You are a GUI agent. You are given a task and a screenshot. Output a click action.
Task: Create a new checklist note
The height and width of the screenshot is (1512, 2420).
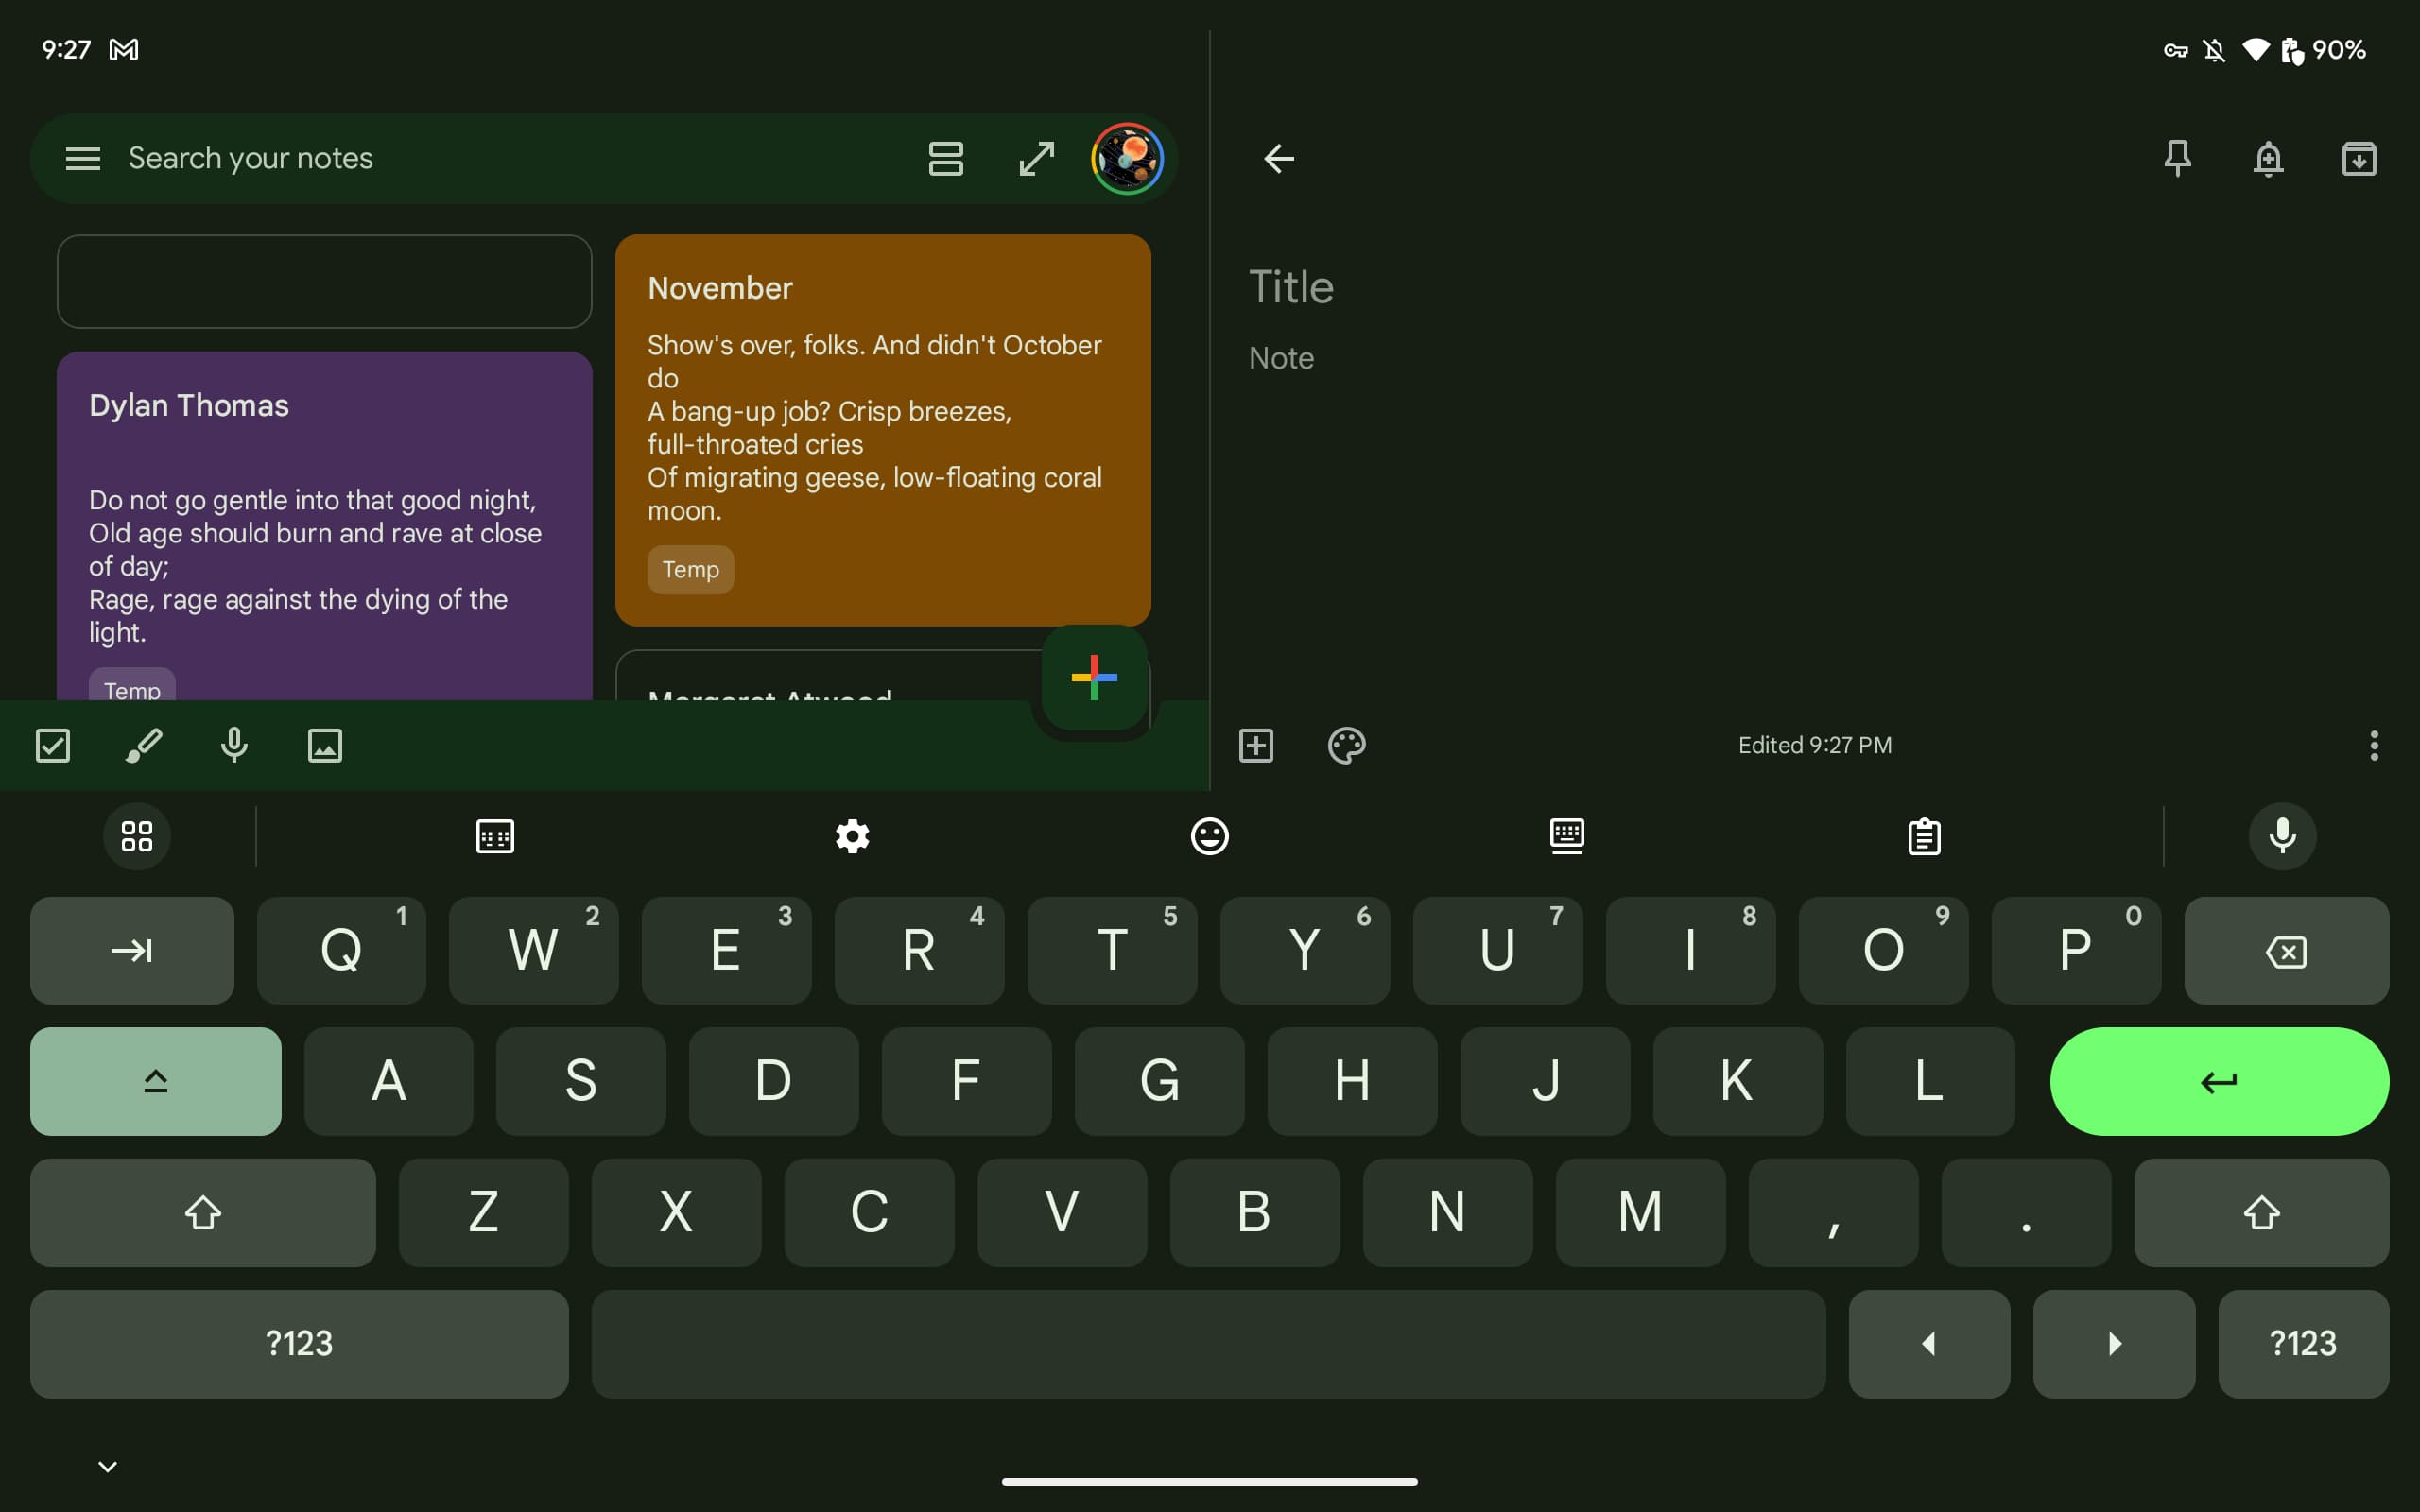(53, 745)
